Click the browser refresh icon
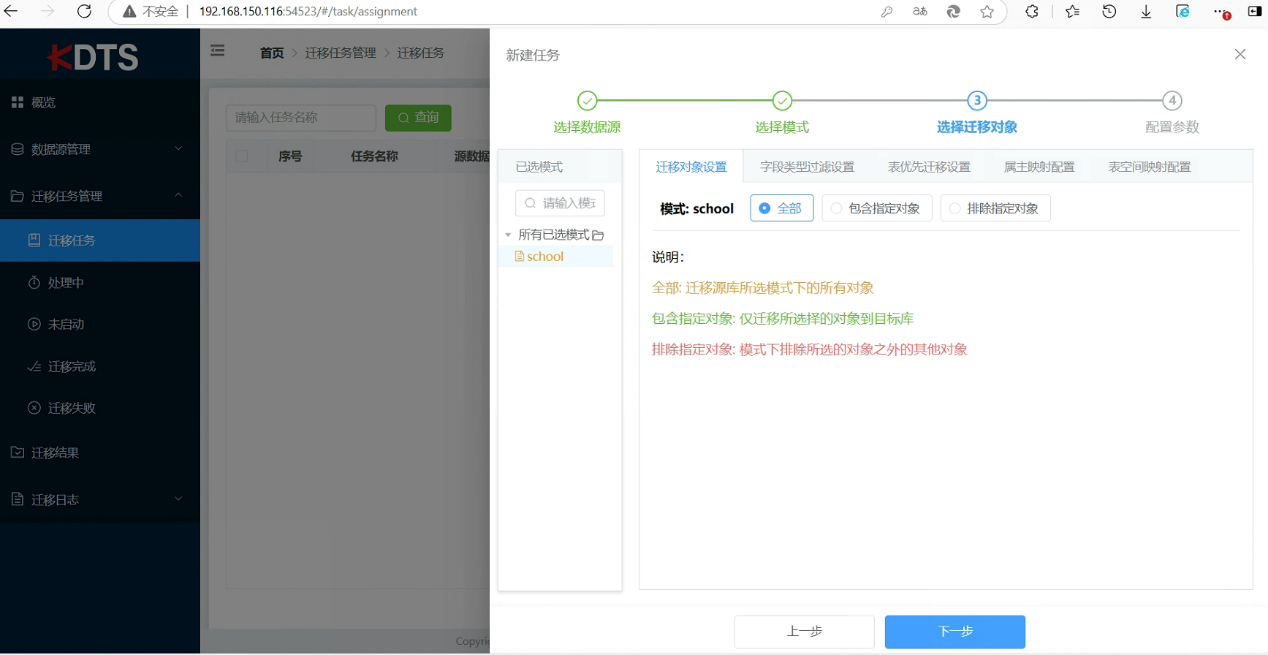 point(84,12)
